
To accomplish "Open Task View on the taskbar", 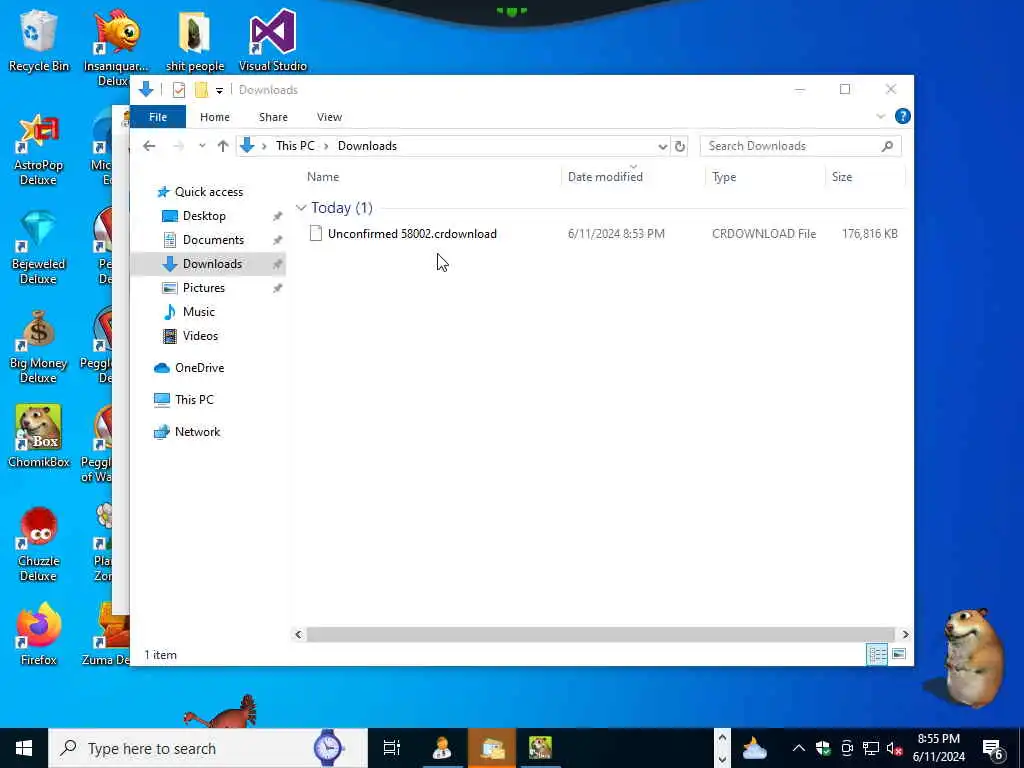I will coord(392,748).
